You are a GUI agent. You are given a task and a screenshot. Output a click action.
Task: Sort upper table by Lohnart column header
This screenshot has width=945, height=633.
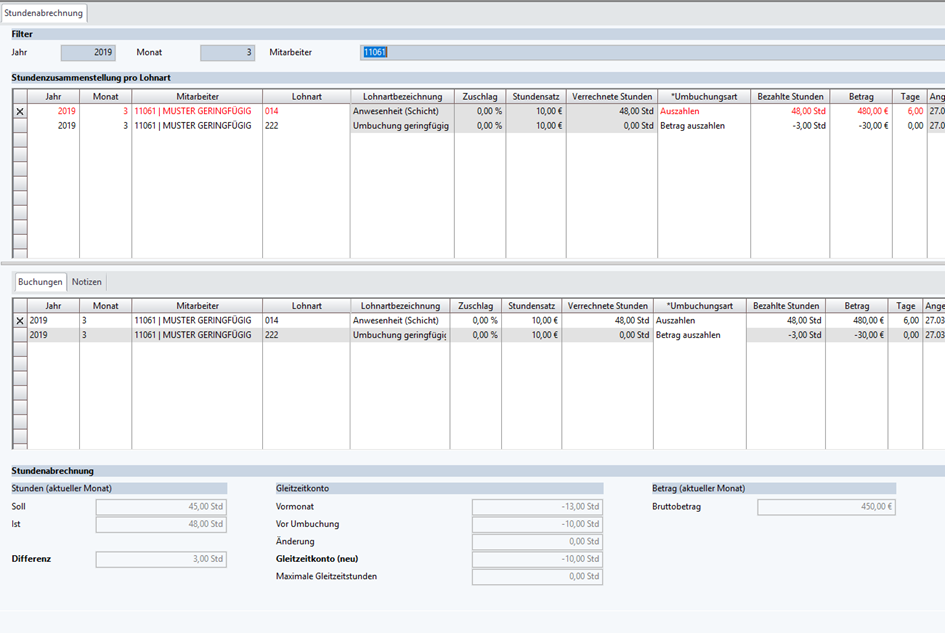tap(306, 96)
